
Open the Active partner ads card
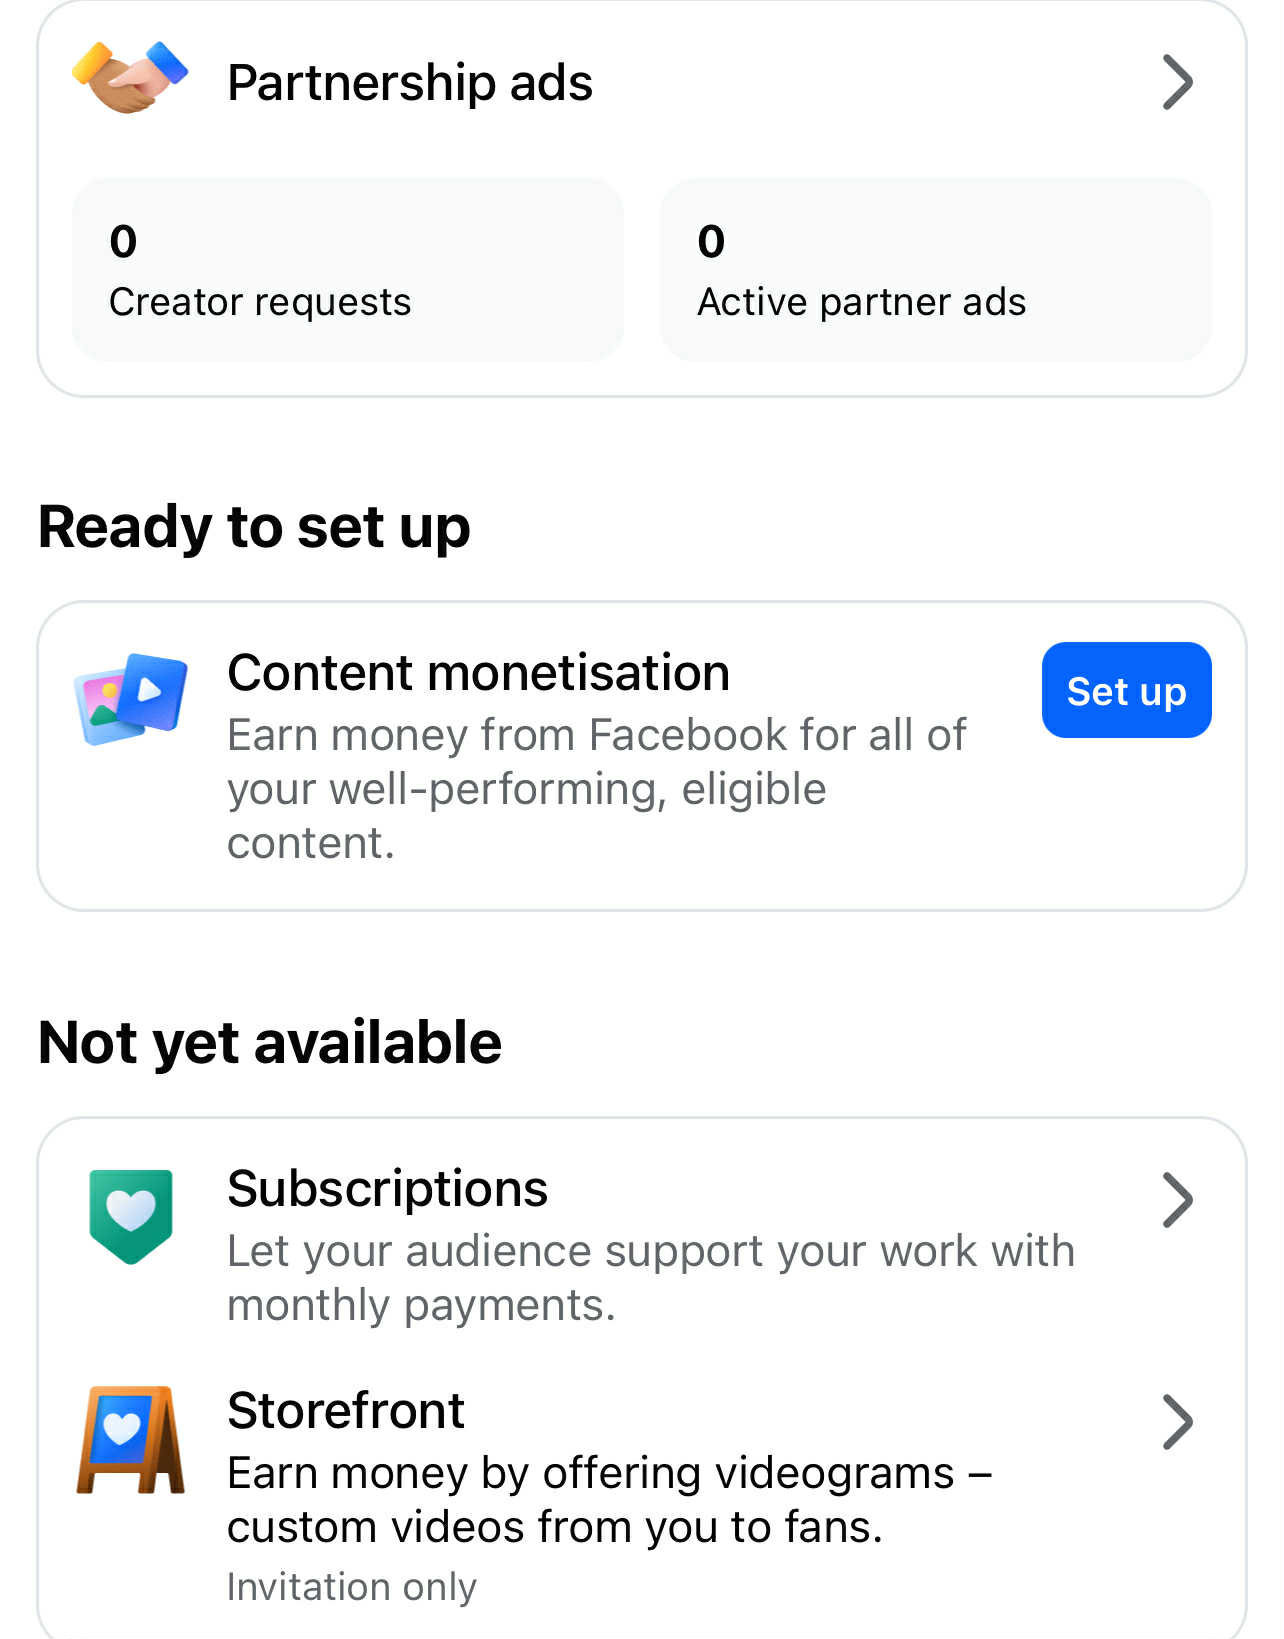(x=935, y=270)
